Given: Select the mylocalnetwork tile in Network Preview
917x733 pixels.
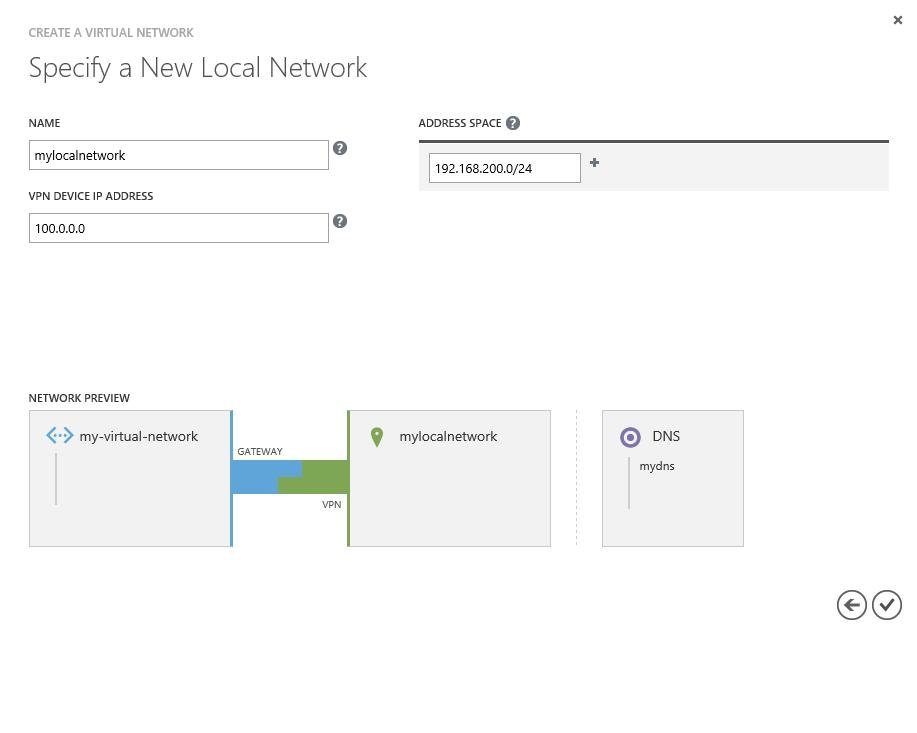Looking at the screenshot, I should [450, 500].
